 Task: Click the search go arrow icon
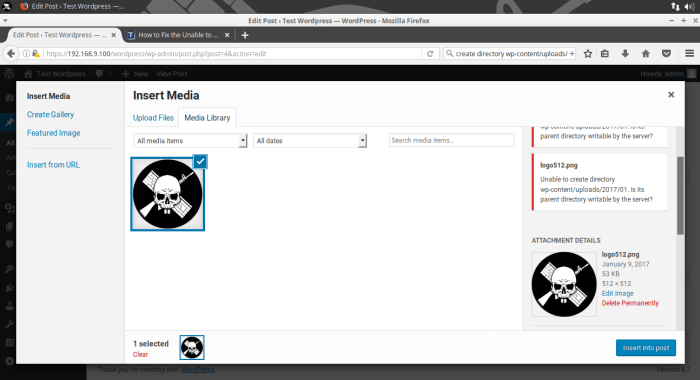click(571, 54)
